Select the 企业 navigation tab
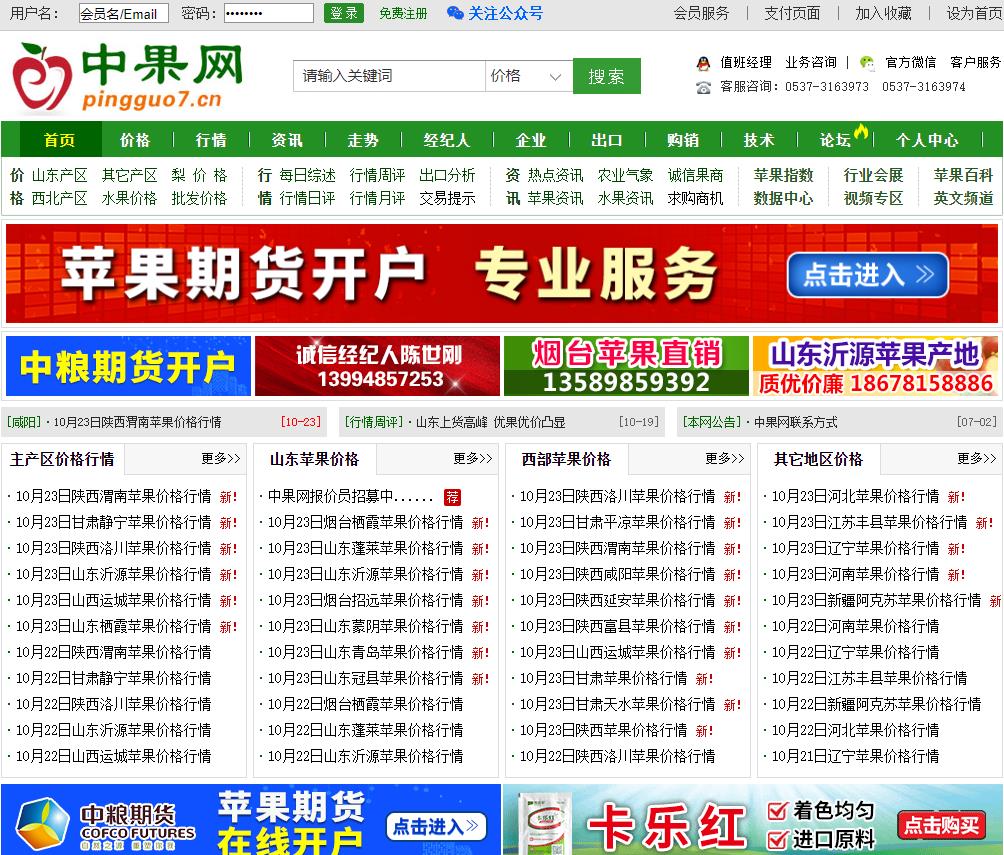 point(531,140)
